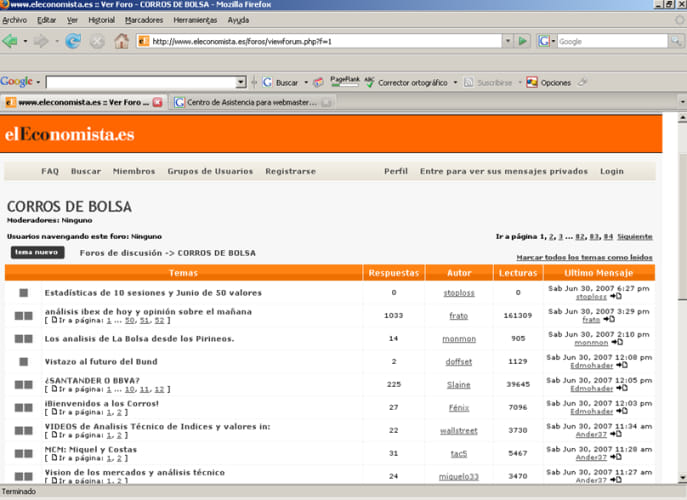This screenshot has height=500, width=687.
Task: Open author profile Slaine
Action: click(x=458, y=385)
